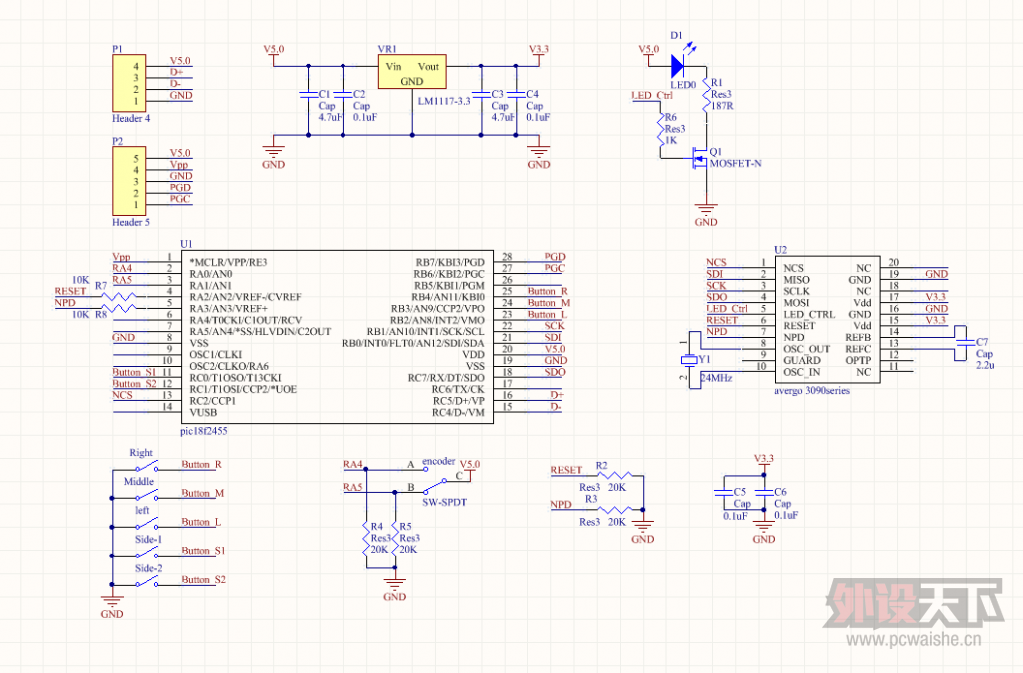Click Button_R net label on U1 pin 25
This screenshot has width=1023, height=673.
(547, 291)
